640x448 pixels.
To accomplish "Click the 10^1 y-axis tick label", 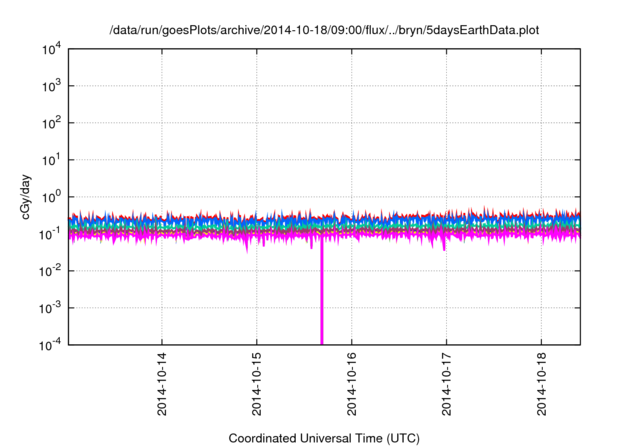I will coord(51,160).
